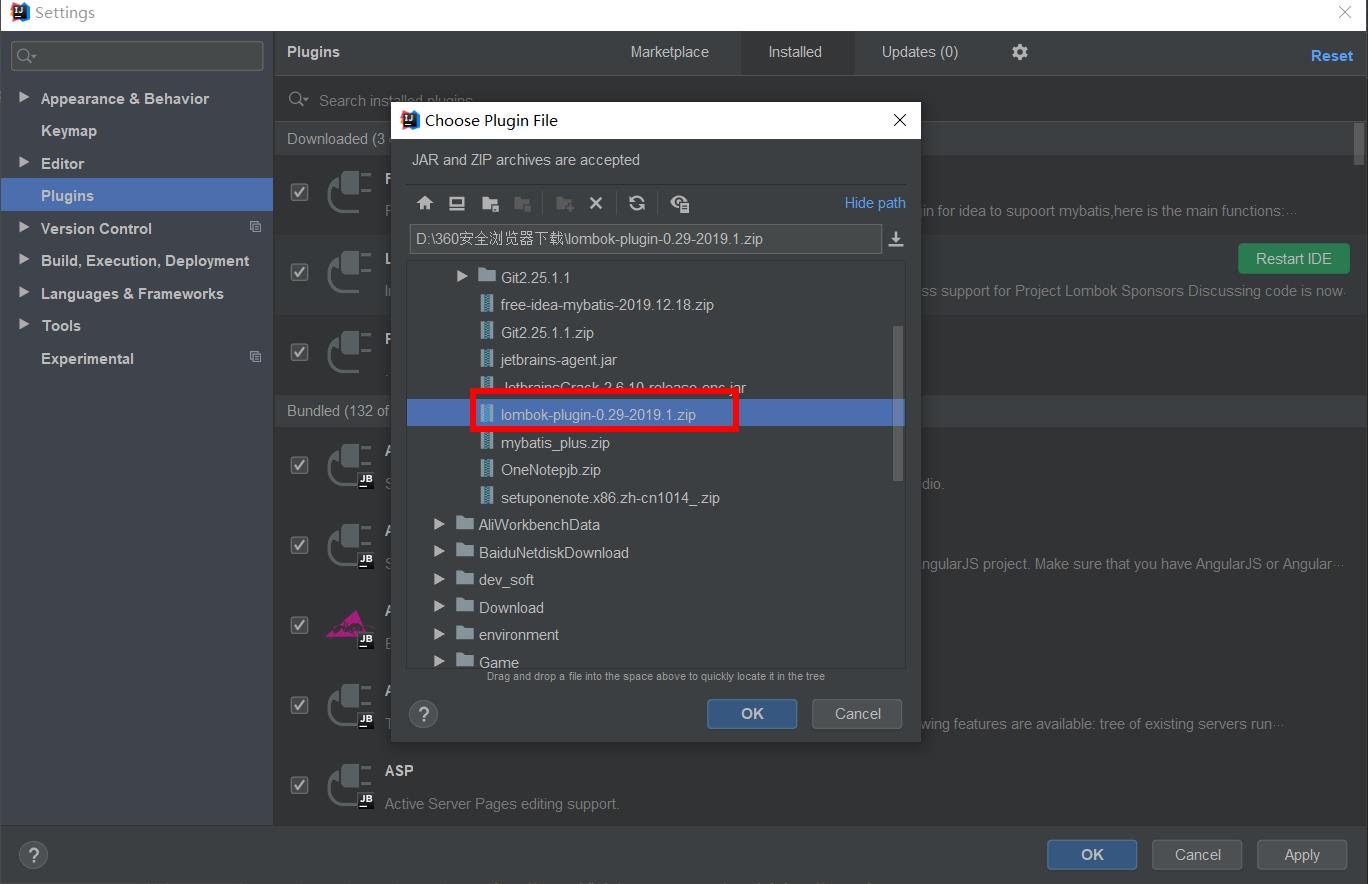Focus the settings search field

pos(137,56)
